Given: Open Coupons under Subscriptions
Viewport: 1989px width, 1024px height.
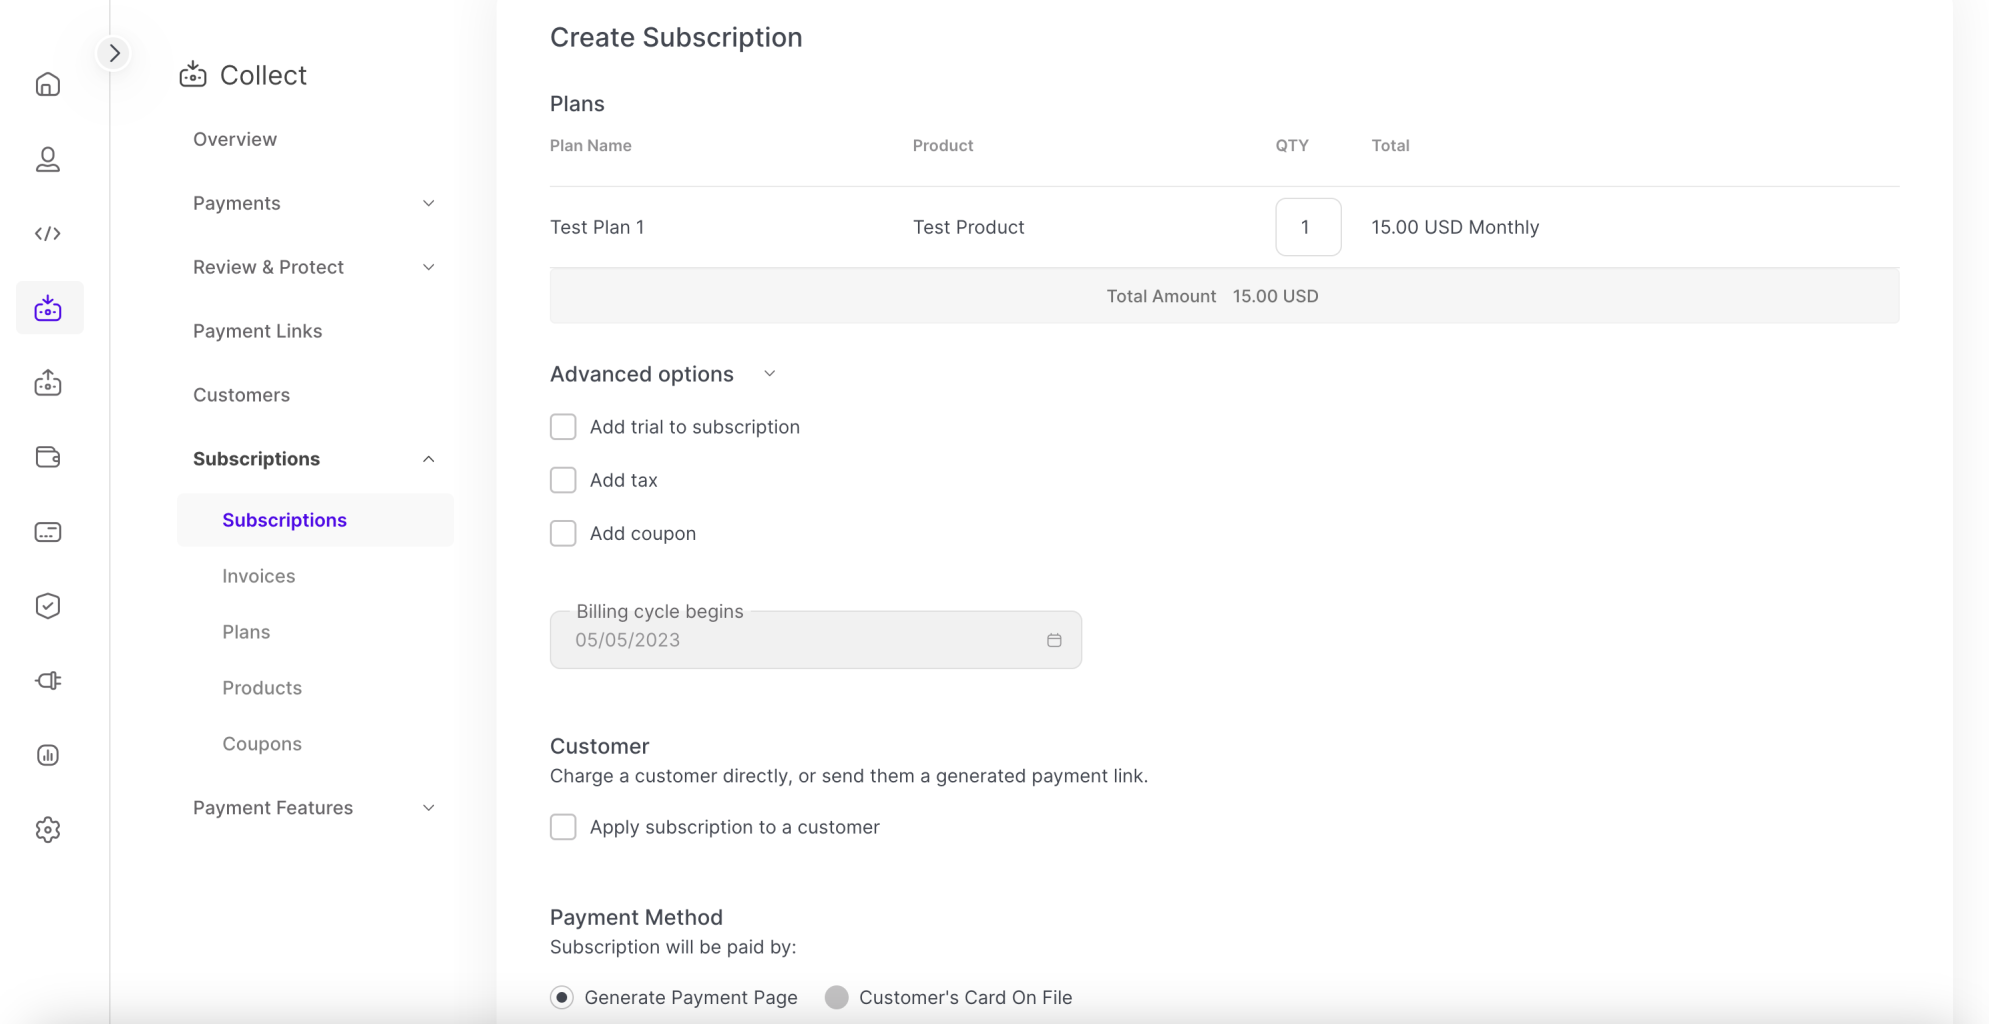Looking at the screenshot, I should coord(261,744).
